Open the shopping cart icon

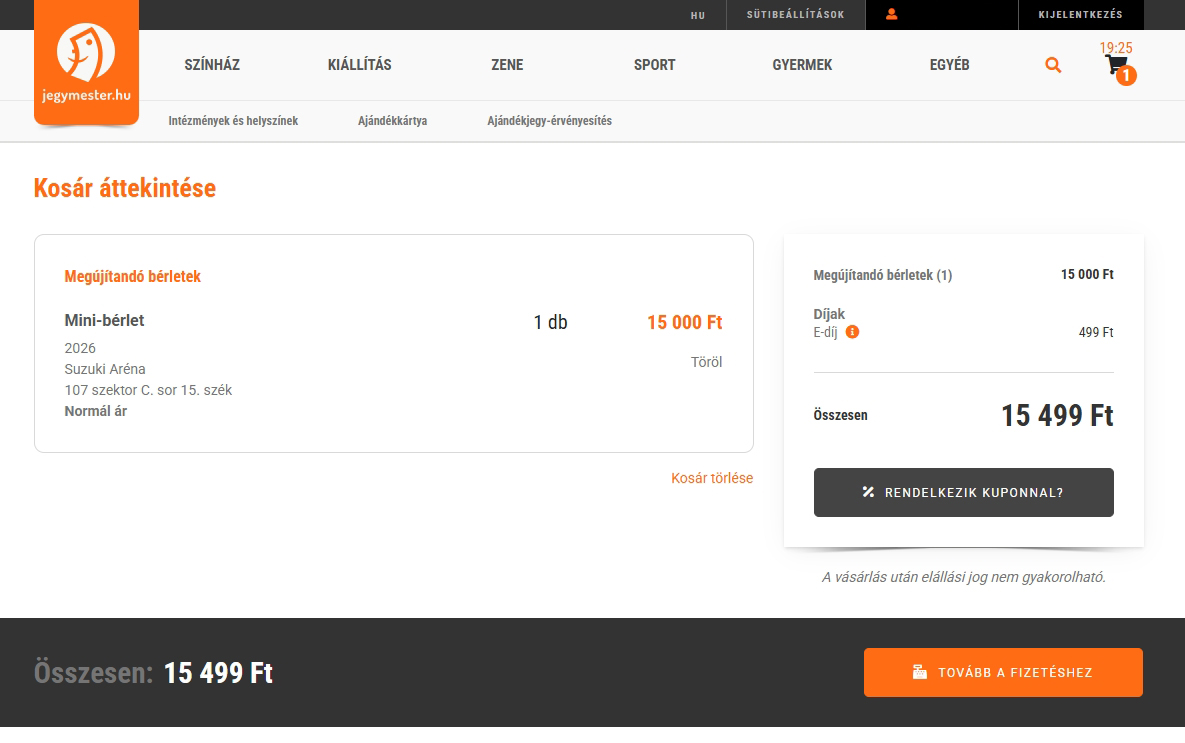[x=1115, y=66]
